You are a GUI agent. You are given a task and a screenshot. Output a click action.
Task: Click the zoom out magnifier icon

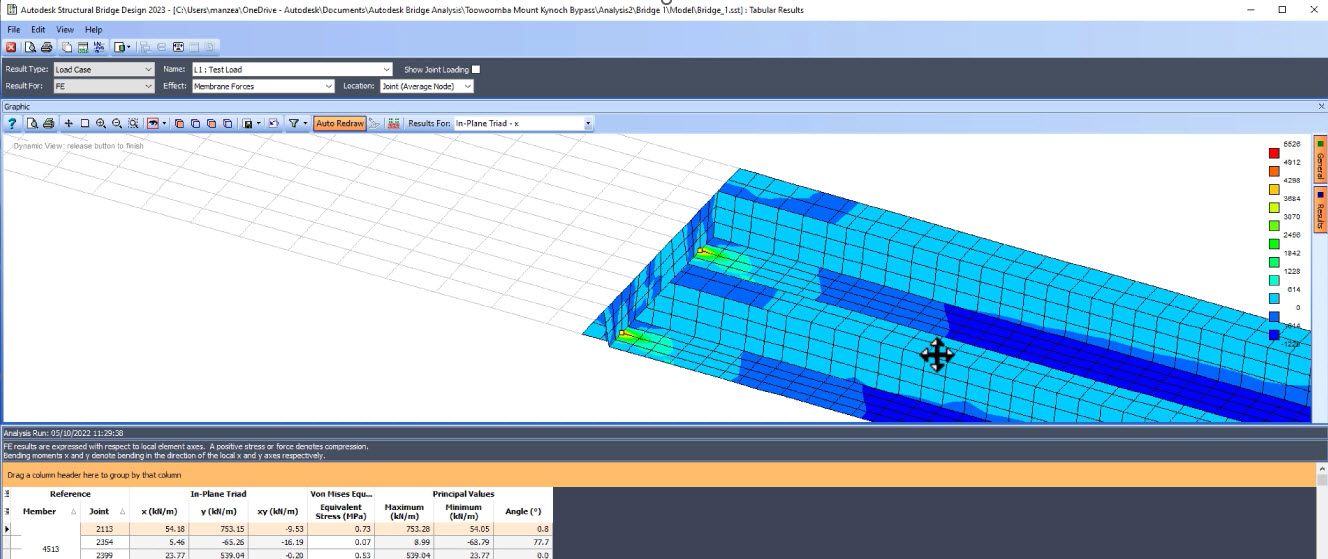tap(117, 123)
